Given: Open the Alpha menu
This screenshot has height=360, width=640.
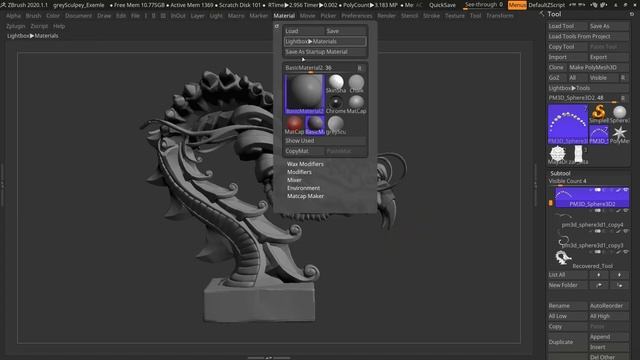Looking at the screenshot, I should click(x=13, y=16).
